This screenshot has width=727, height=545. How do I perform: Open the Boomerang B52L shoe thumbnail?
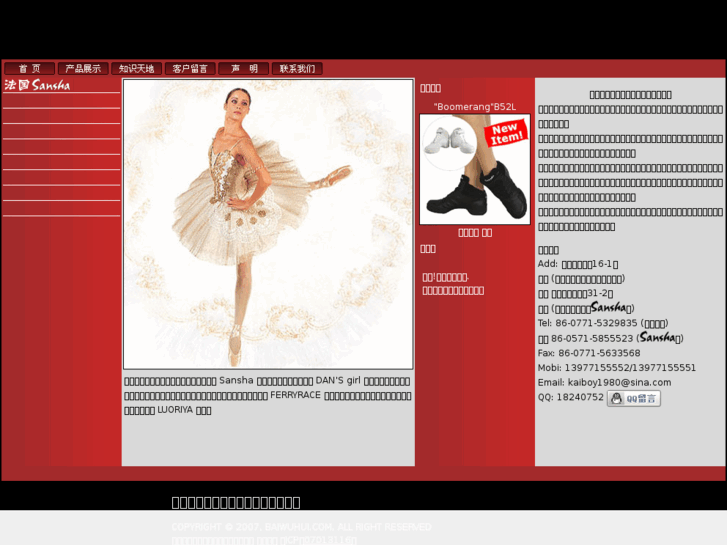pos(475,169)
